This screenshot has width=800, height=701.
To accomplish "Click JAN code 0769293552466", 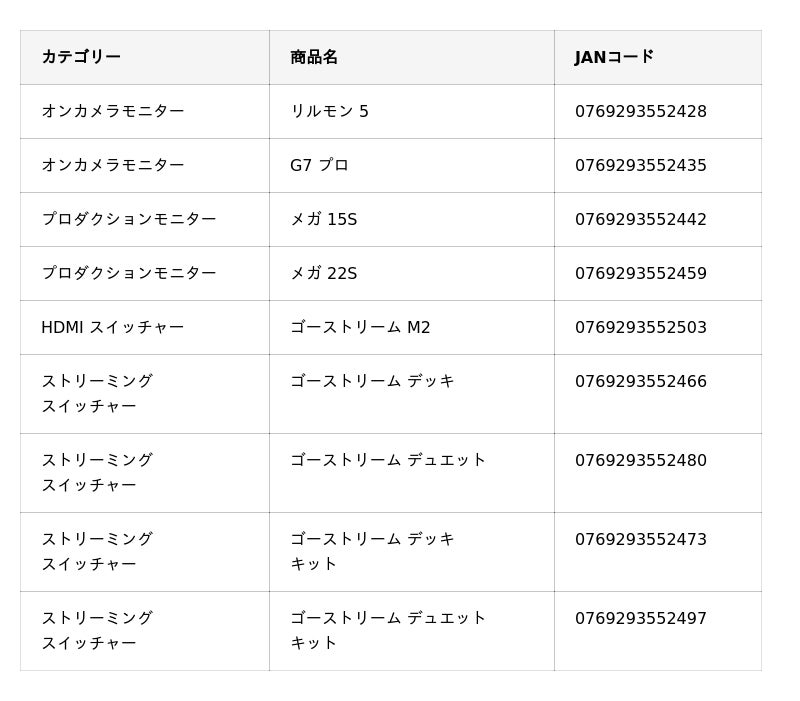I will [640, 381].
